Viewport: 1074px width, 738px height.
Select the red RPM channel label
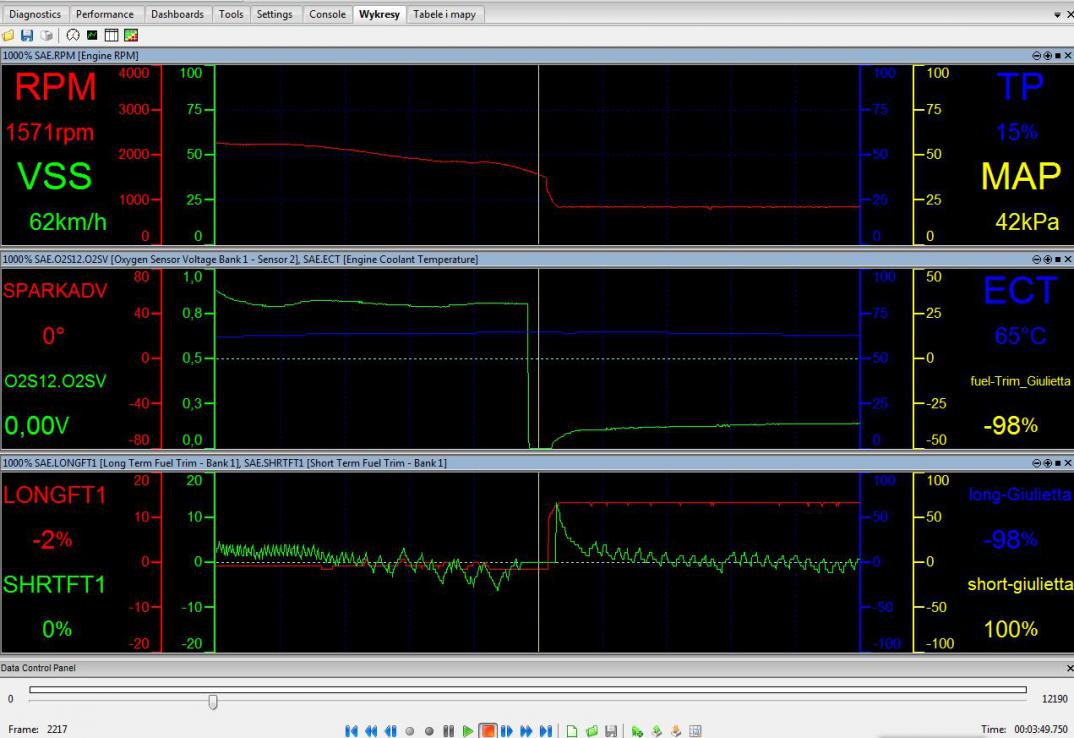click(x=55, y=87)
